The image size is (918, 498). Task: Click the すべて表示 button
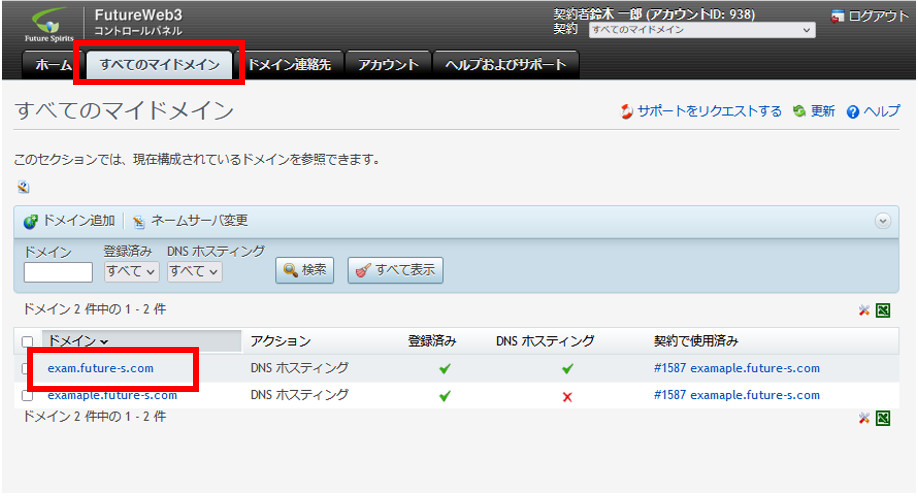(x=395, y=270)
